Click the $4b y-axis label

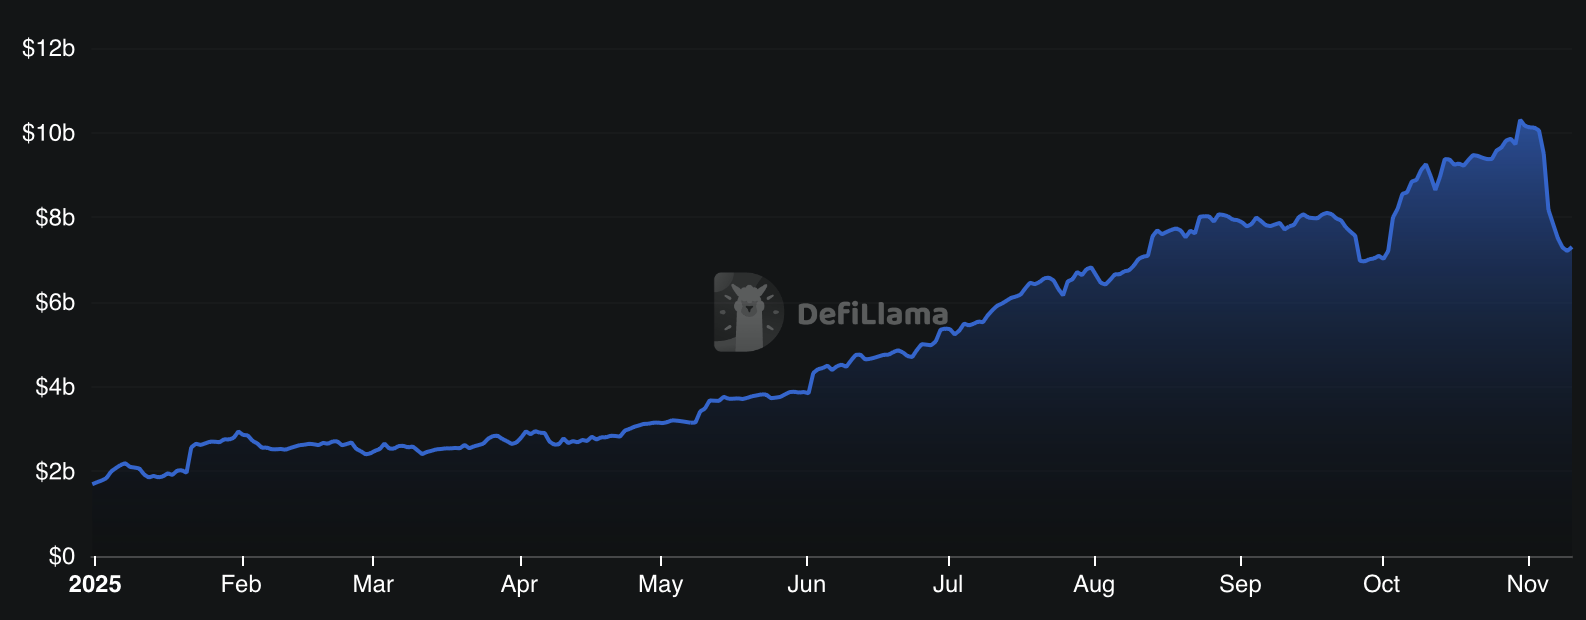coord(55,387)
